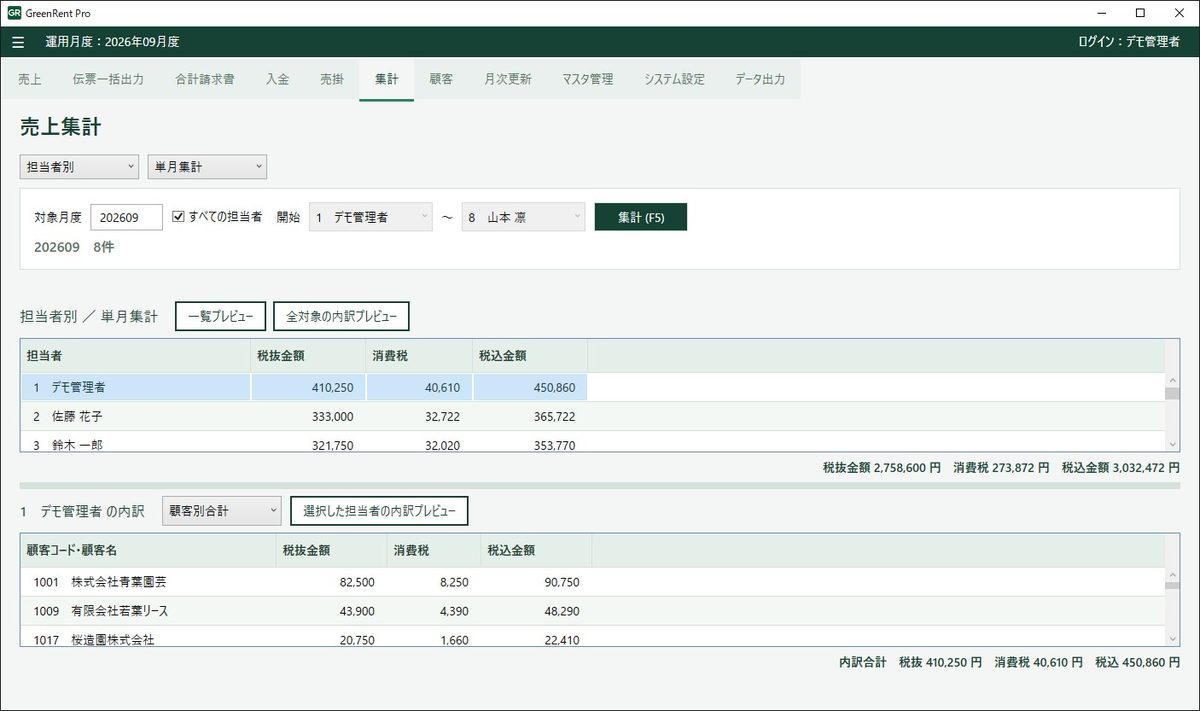Run the 集計 (F5) button

(x=641, y=217)
